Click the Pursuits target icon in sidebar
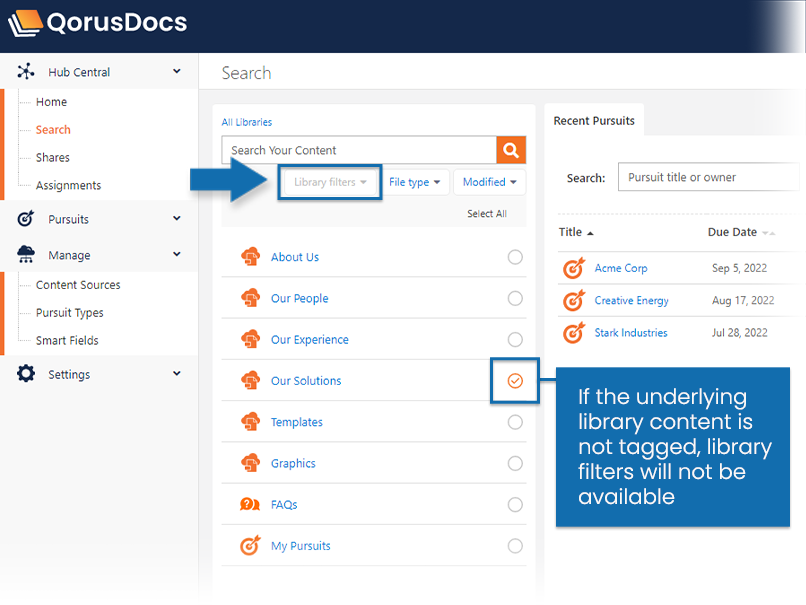This screenshot has width=806, height=605. (x=26, y=218)
